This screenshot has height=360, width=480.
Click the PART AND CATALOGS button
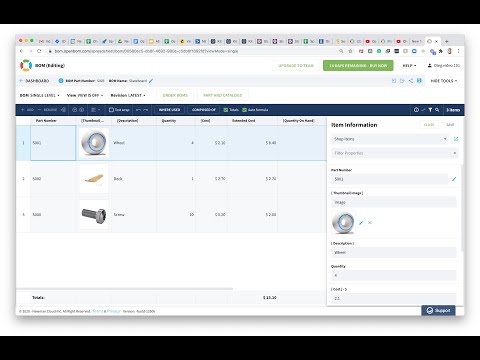click(223, 95)
